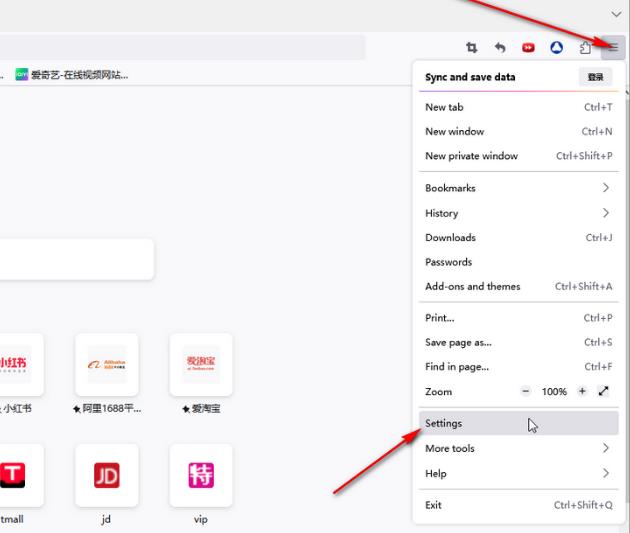630x533 pixels.
Task: Open Passwords from the menu
Action: click(x=519, y=262)
